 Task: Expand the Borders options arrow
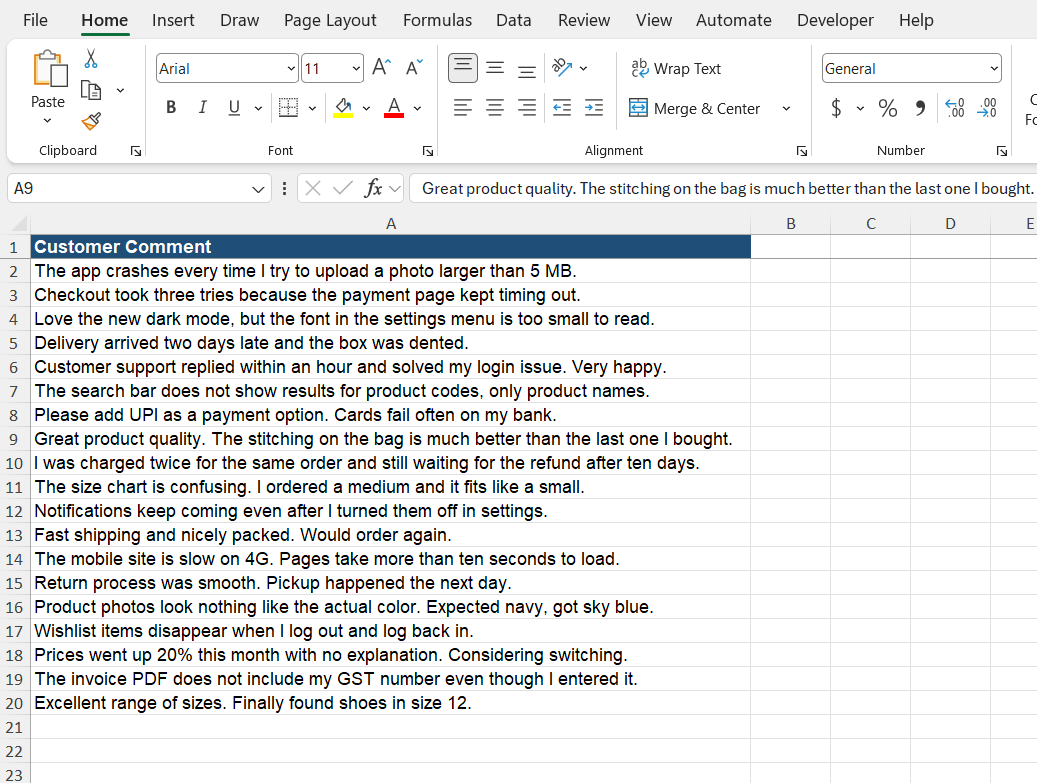click(x=312, y=108)
